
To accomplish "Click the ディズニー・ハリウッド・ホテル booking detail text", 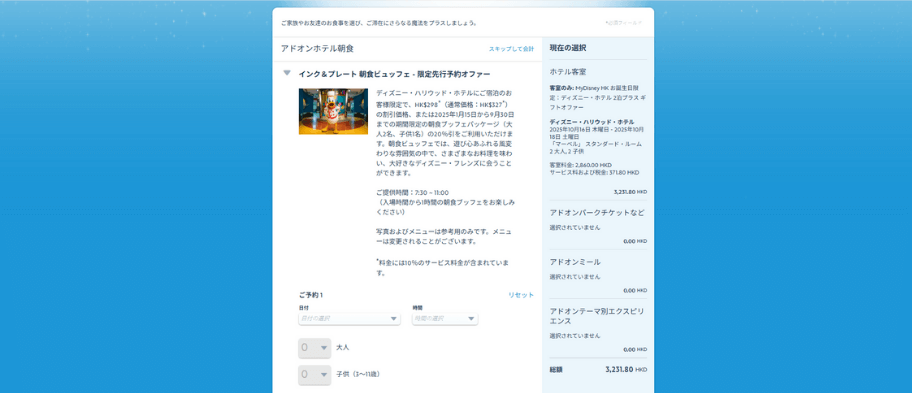I will [x=585, y=122].
